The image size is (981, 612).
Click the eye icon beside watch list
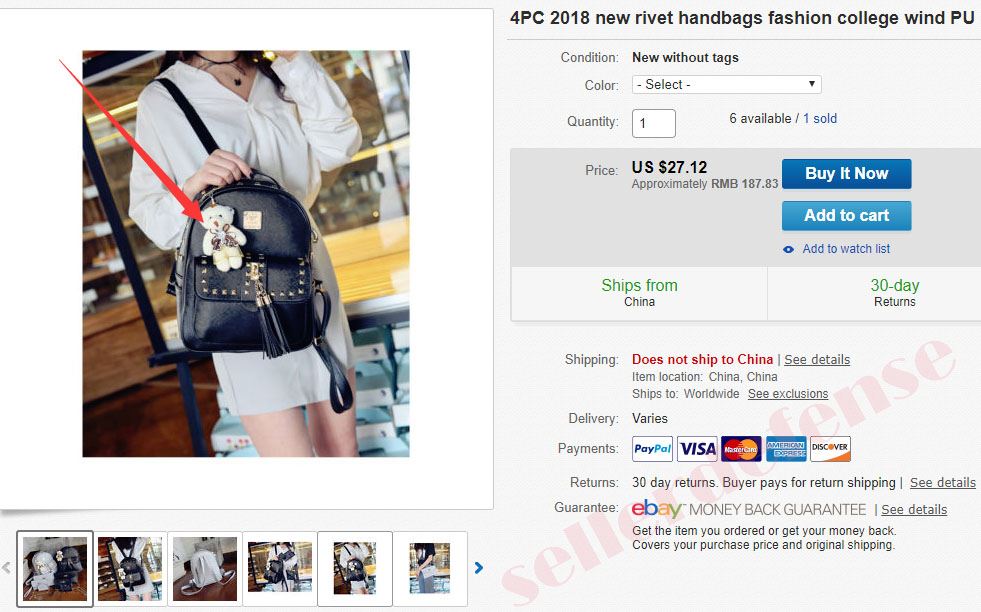point(788,249)
